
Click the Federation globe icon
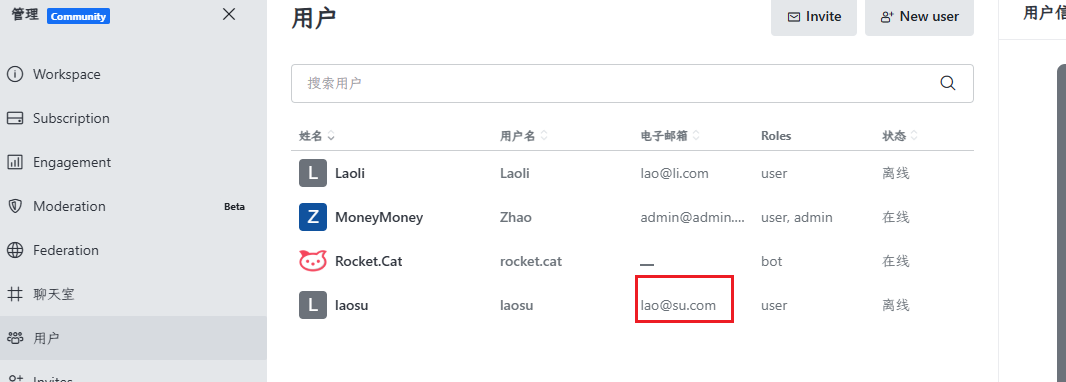[x=15, y=250]
